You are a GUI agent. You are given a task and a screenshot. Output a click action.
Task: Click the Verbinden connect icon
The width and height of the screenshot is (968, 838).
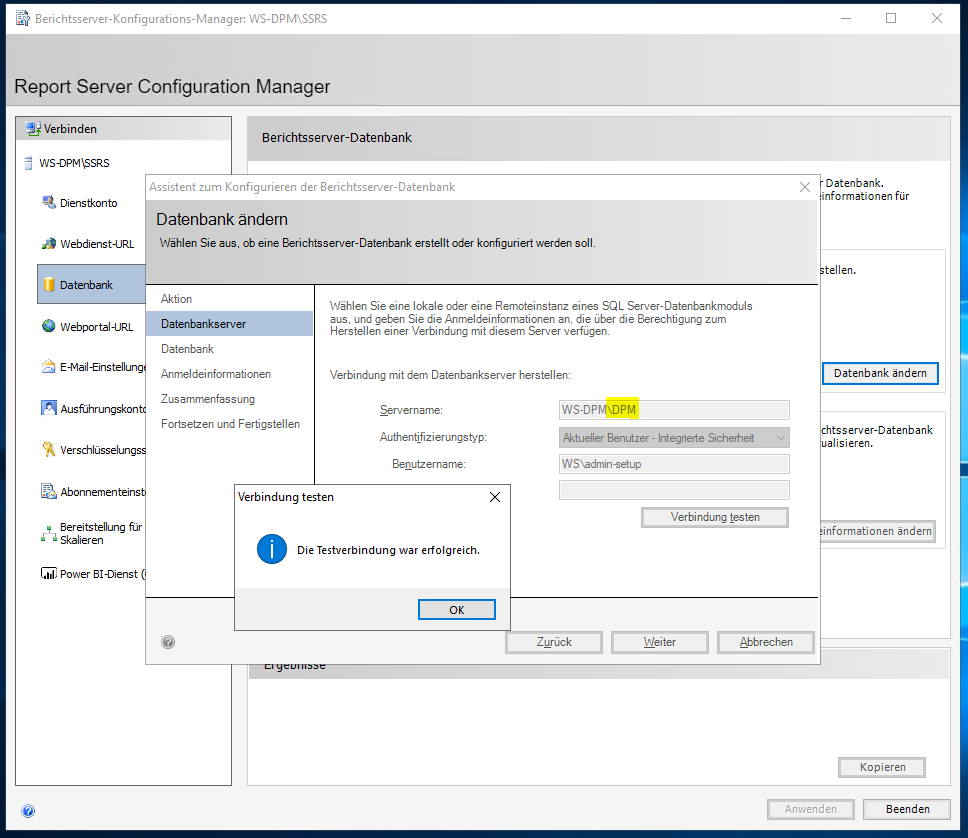[33, 128]
